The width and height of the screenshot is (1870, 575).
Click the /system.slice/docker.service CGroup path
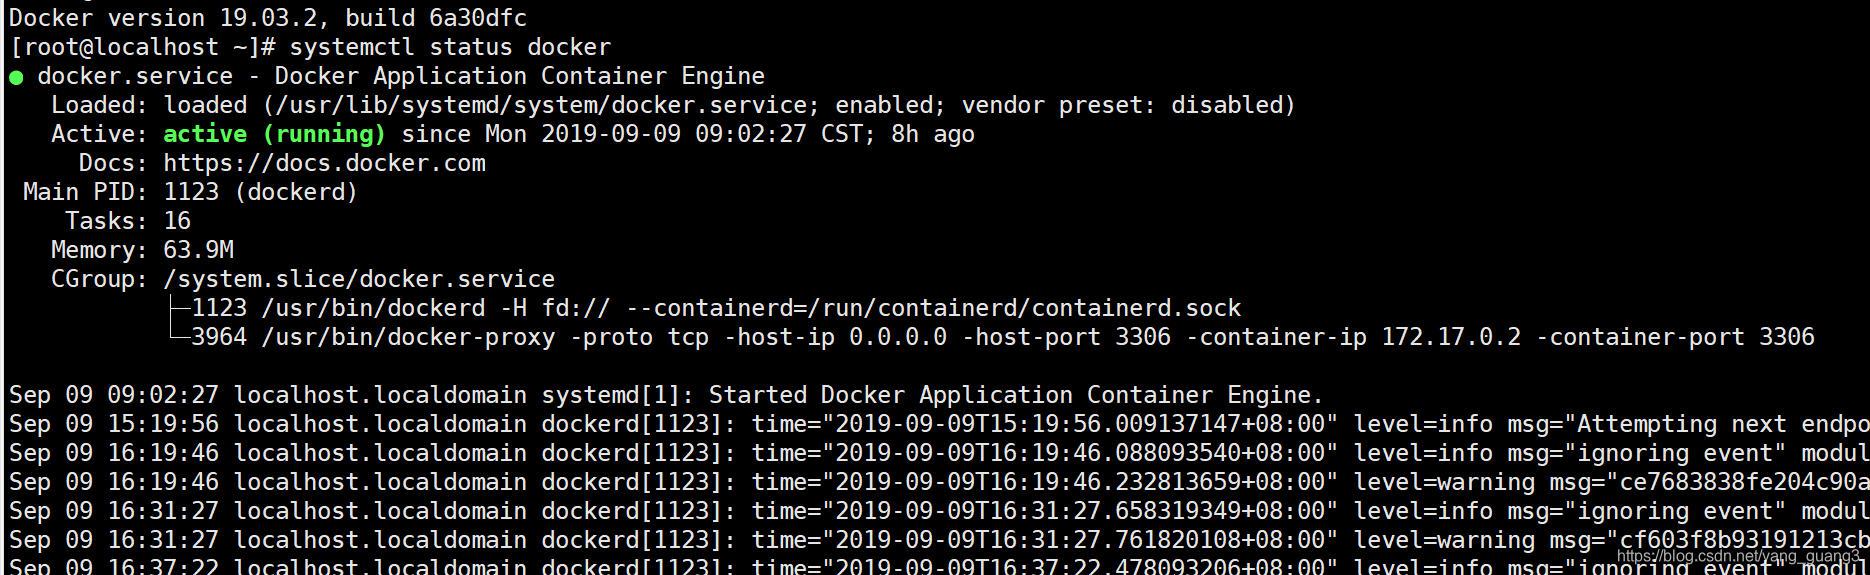point(358,280)
